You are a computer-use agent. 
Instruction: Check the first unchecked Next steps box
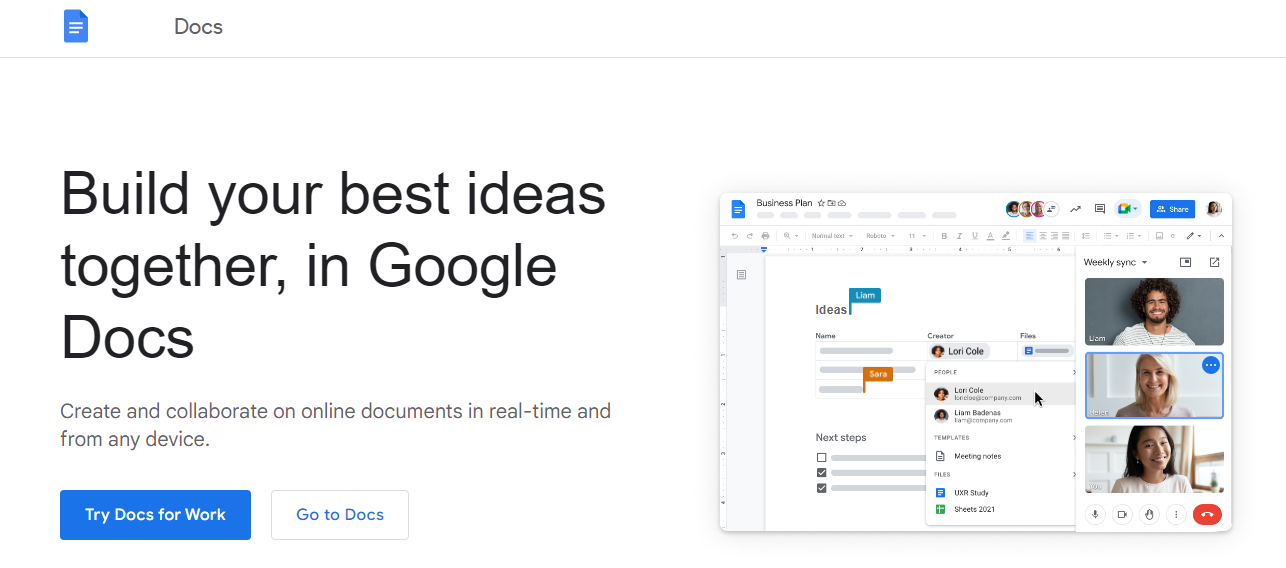tap(822, 457)
